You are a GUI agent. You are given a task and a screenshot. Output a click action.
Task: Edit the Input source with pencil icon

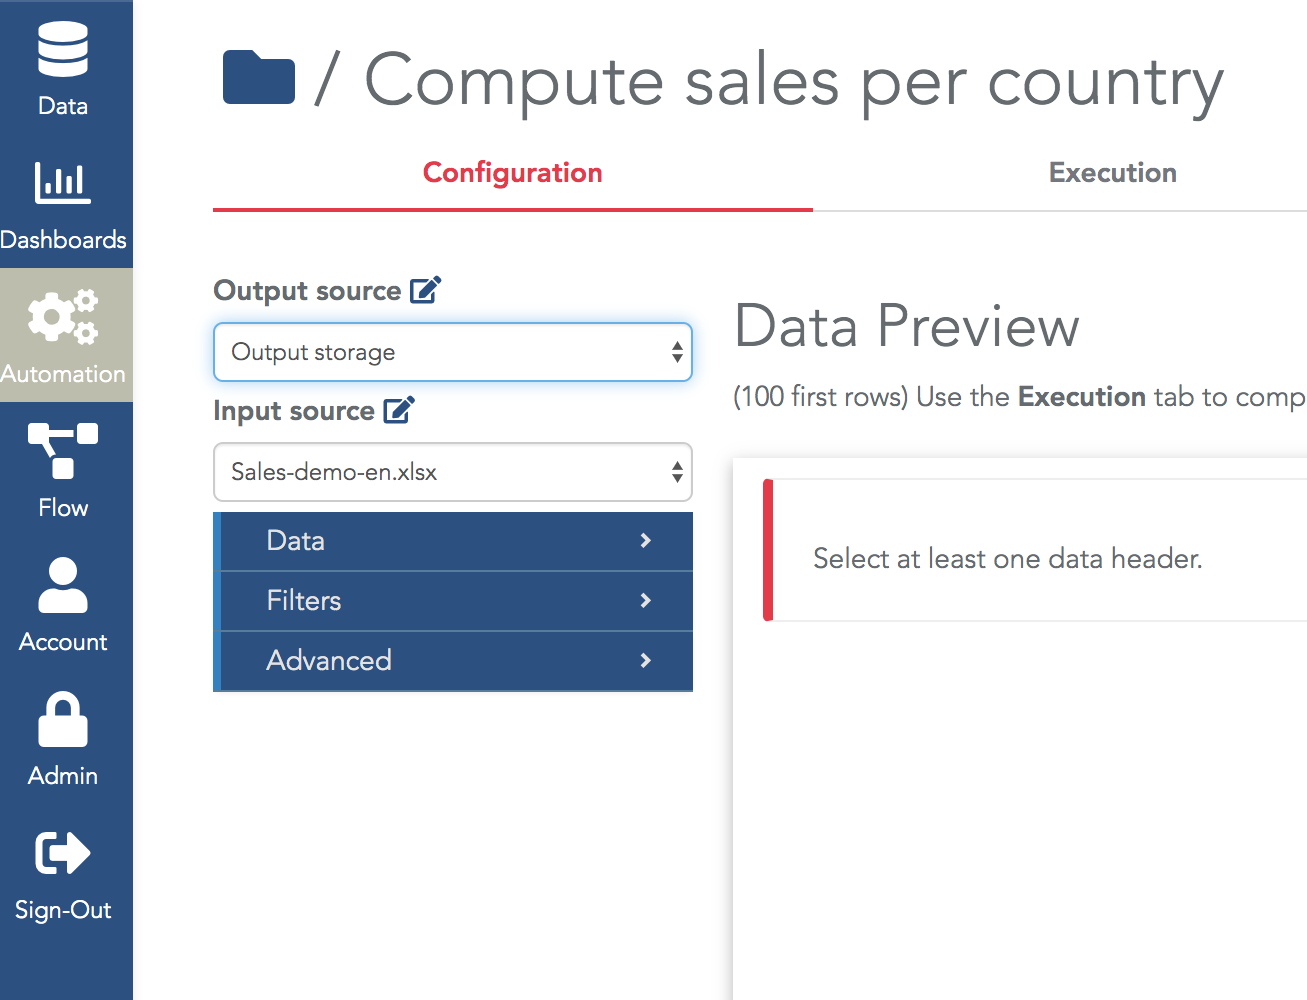pos(399,410)
